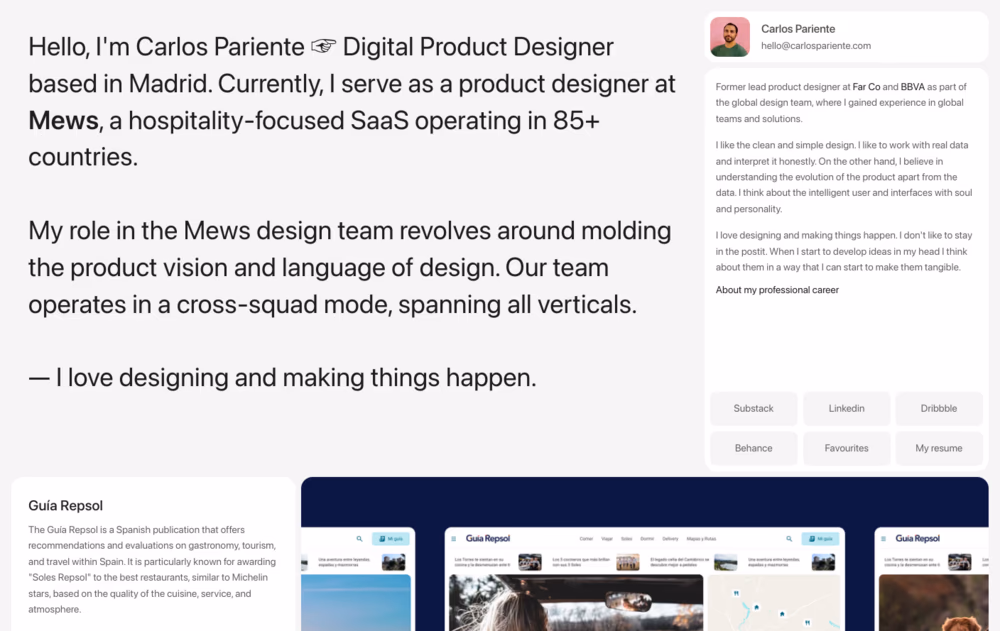1000x631 pixels.
Task: Click the 'I love designing and making things happen' tagline
Action: (x=283, y=378)
